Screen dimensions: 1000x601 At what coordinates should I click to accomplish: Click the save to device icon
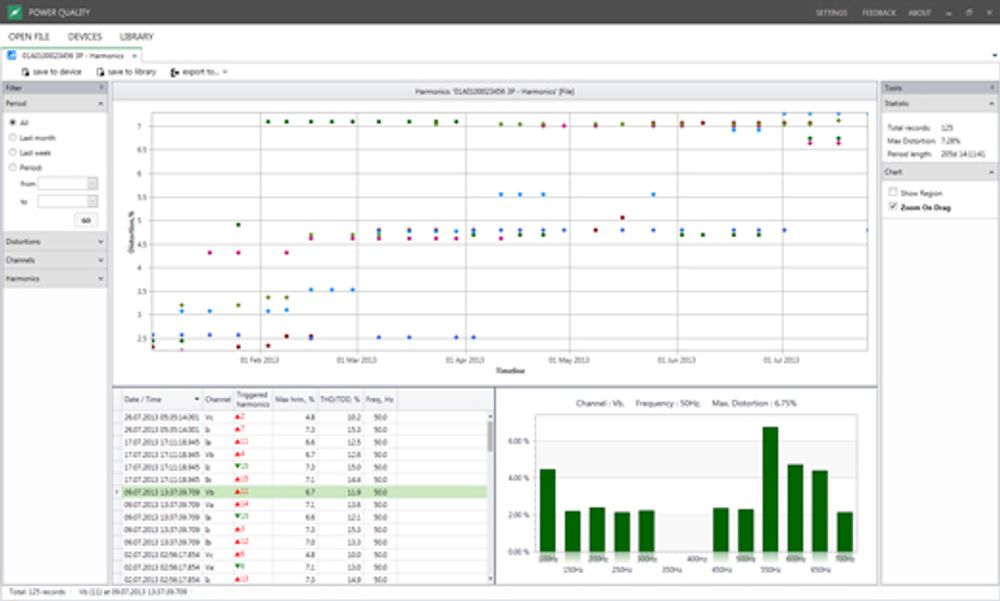(x=26, y=72)
